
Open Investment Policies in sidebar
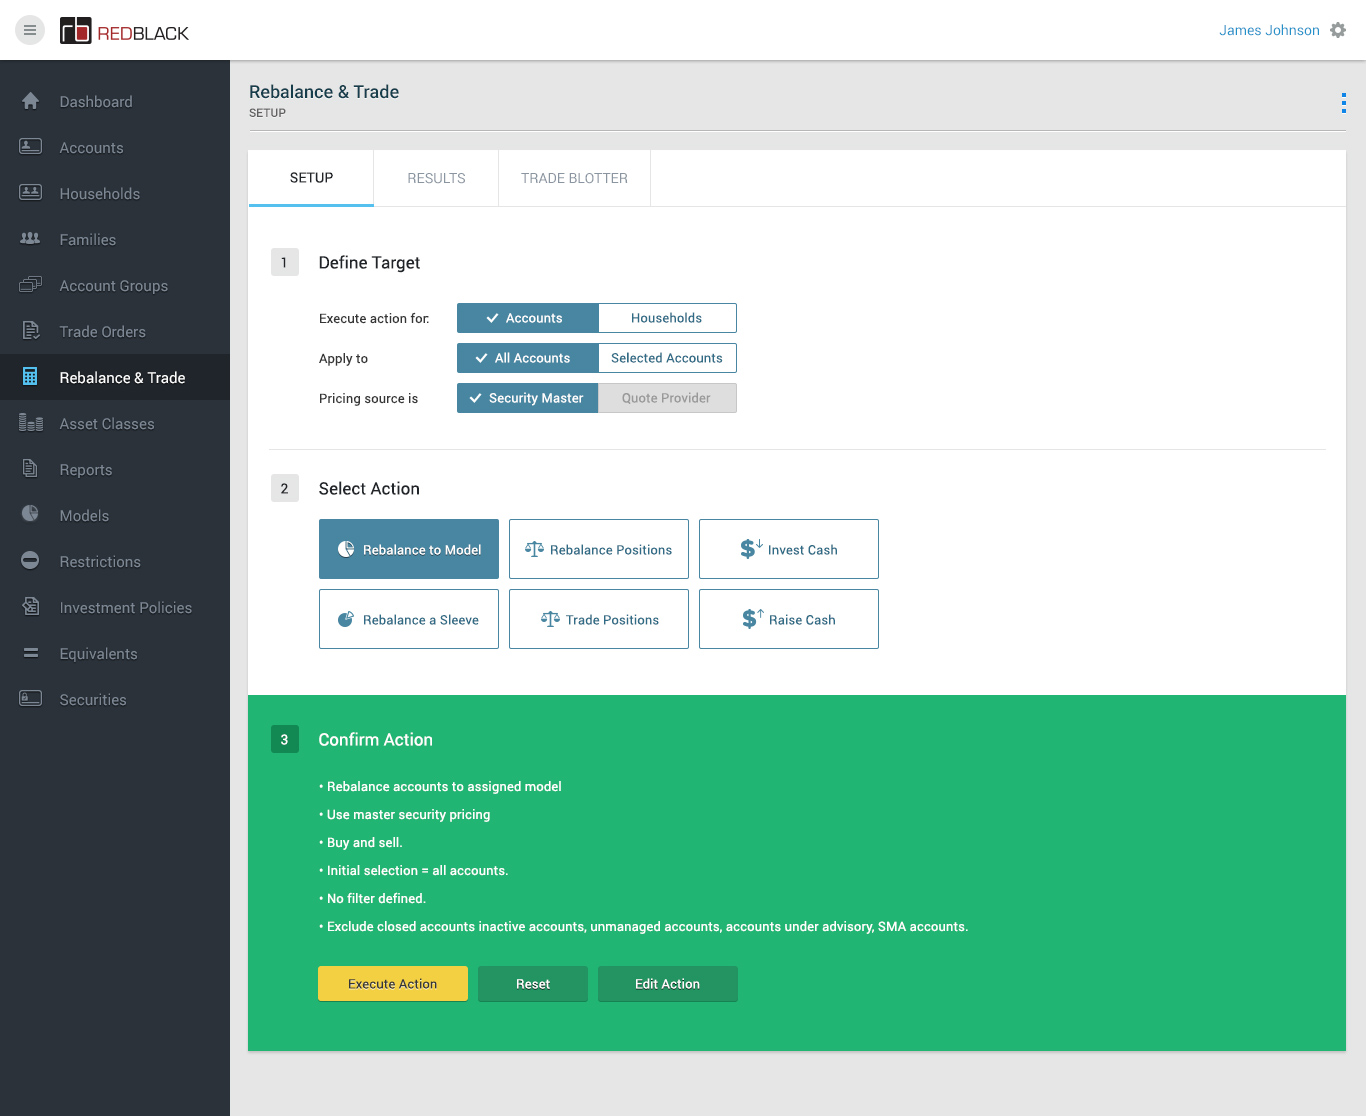125,607
